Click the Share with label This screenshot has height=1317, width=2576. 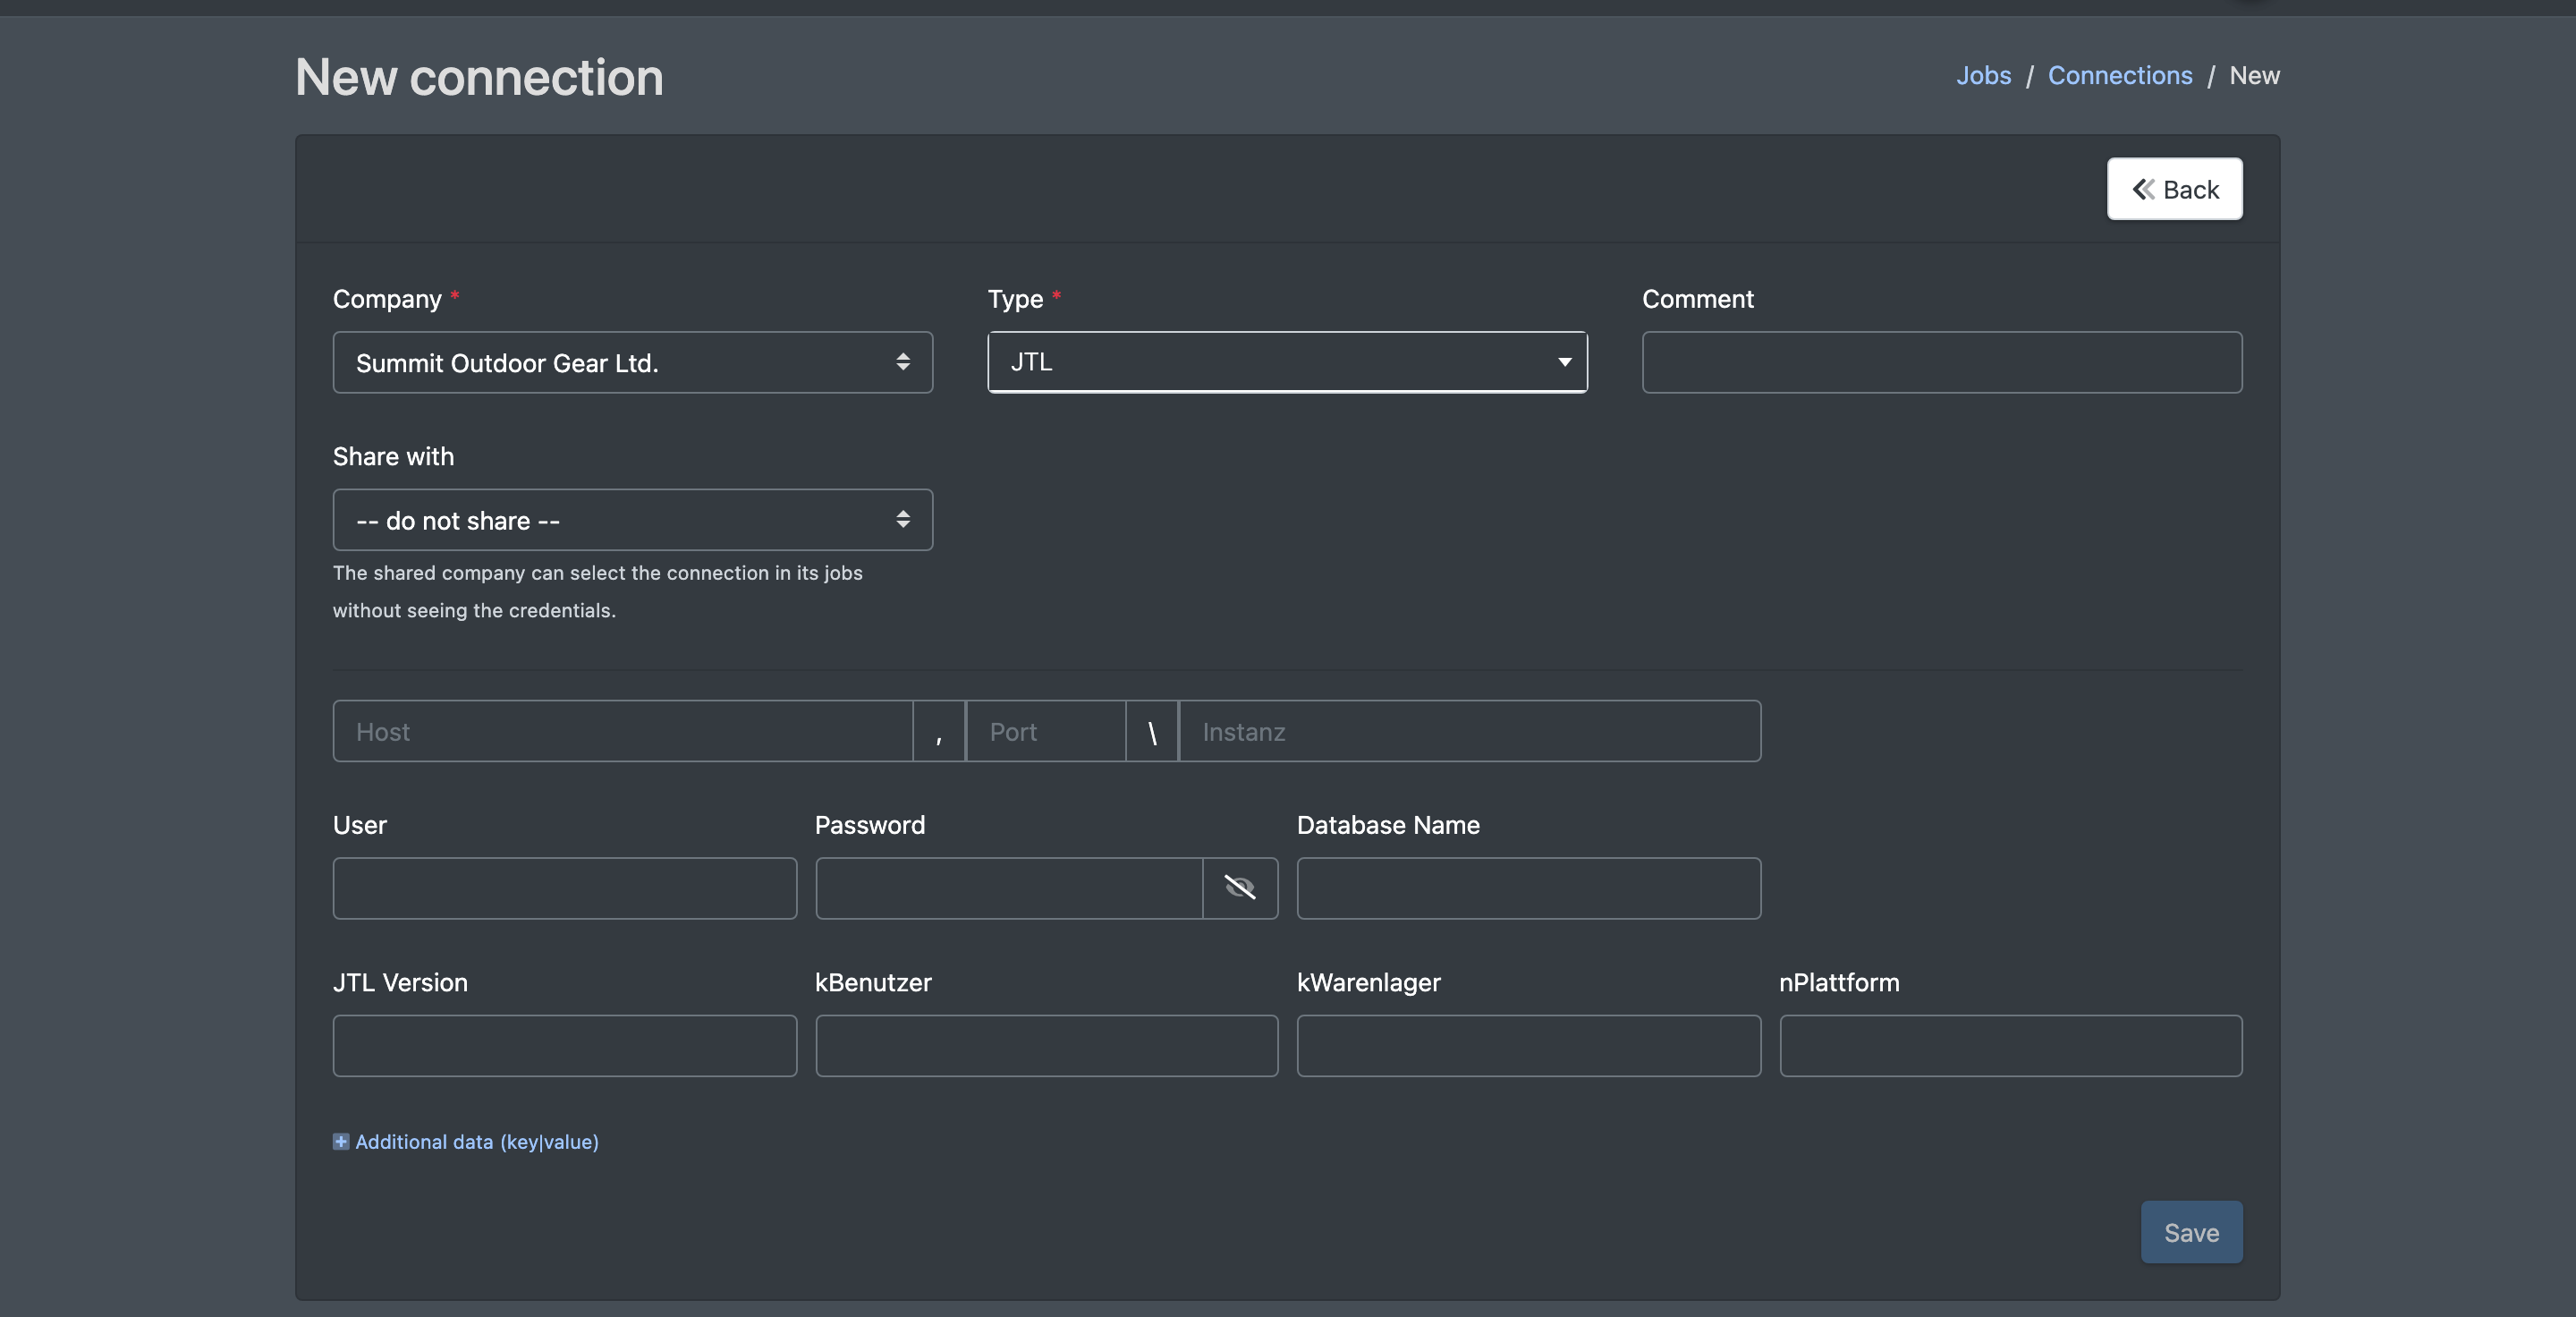[393, 456]
